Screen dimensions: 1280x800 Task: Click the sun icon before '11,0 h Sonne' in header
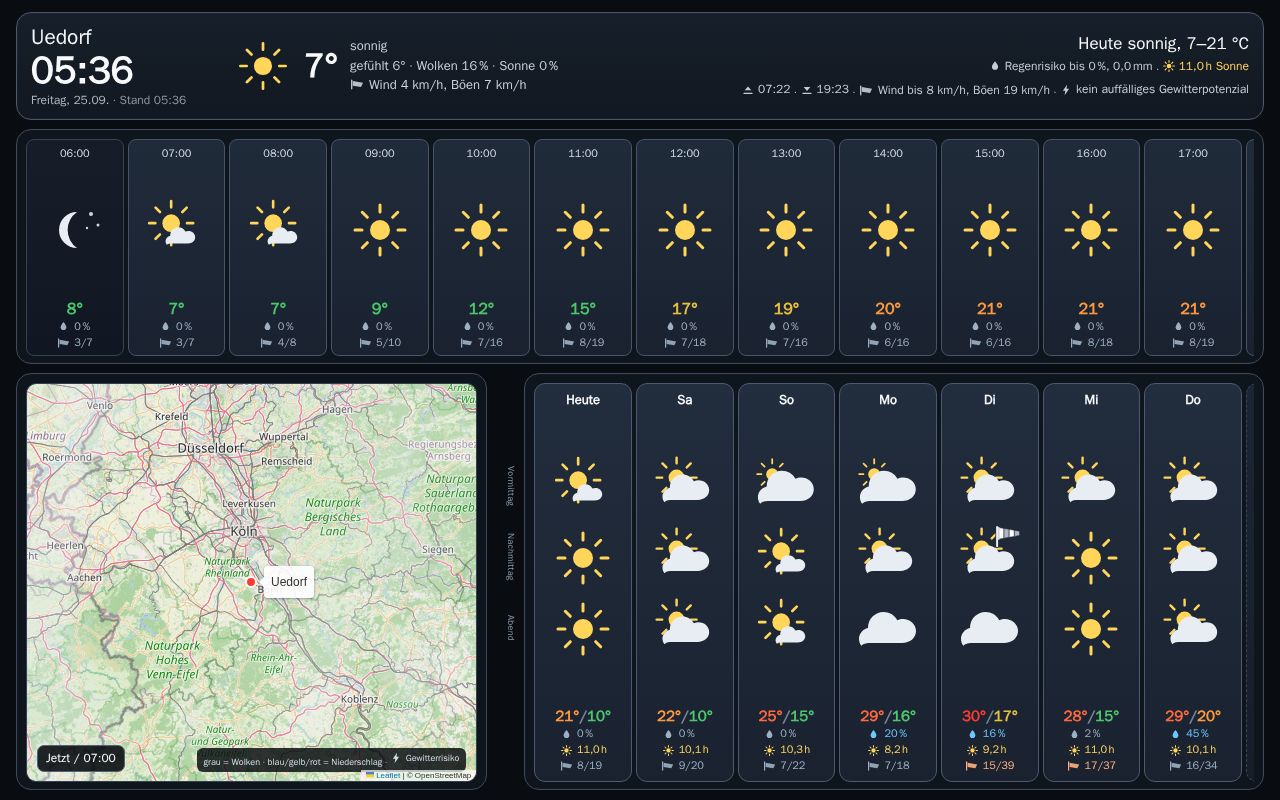(x=1169, y=66)
